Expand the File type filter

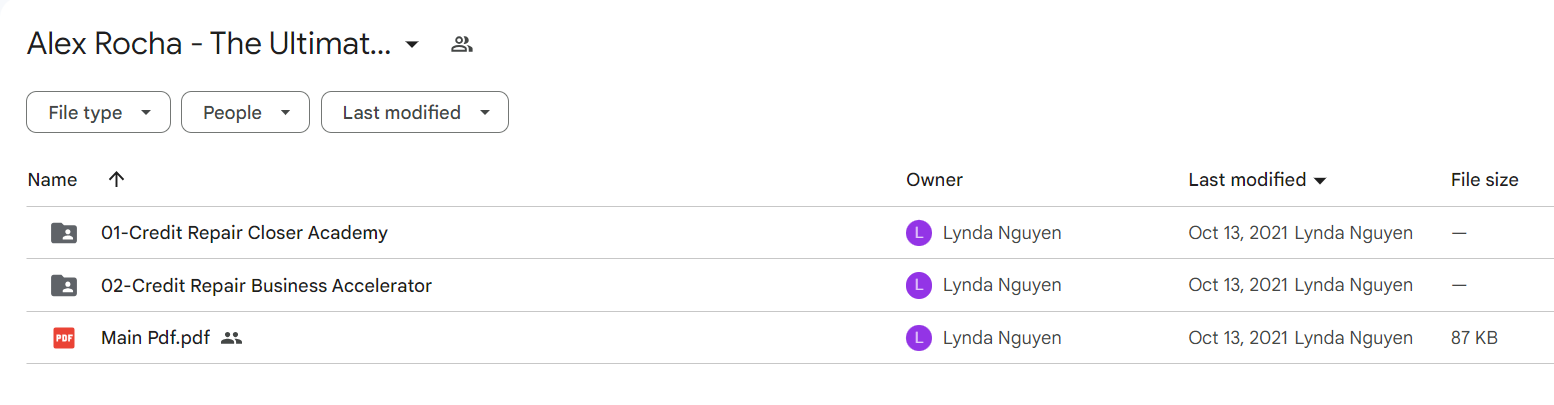click(x=98, y=113)
